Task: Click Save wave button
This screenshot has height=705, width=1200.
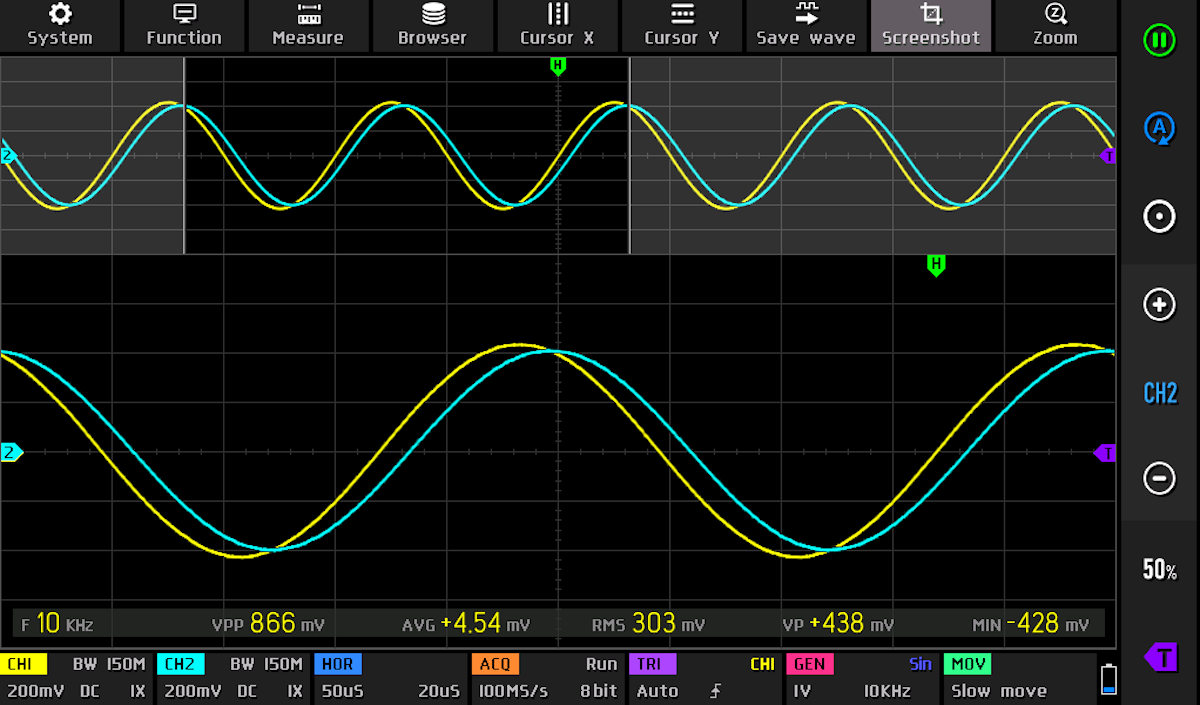Action: click(806, 26)
